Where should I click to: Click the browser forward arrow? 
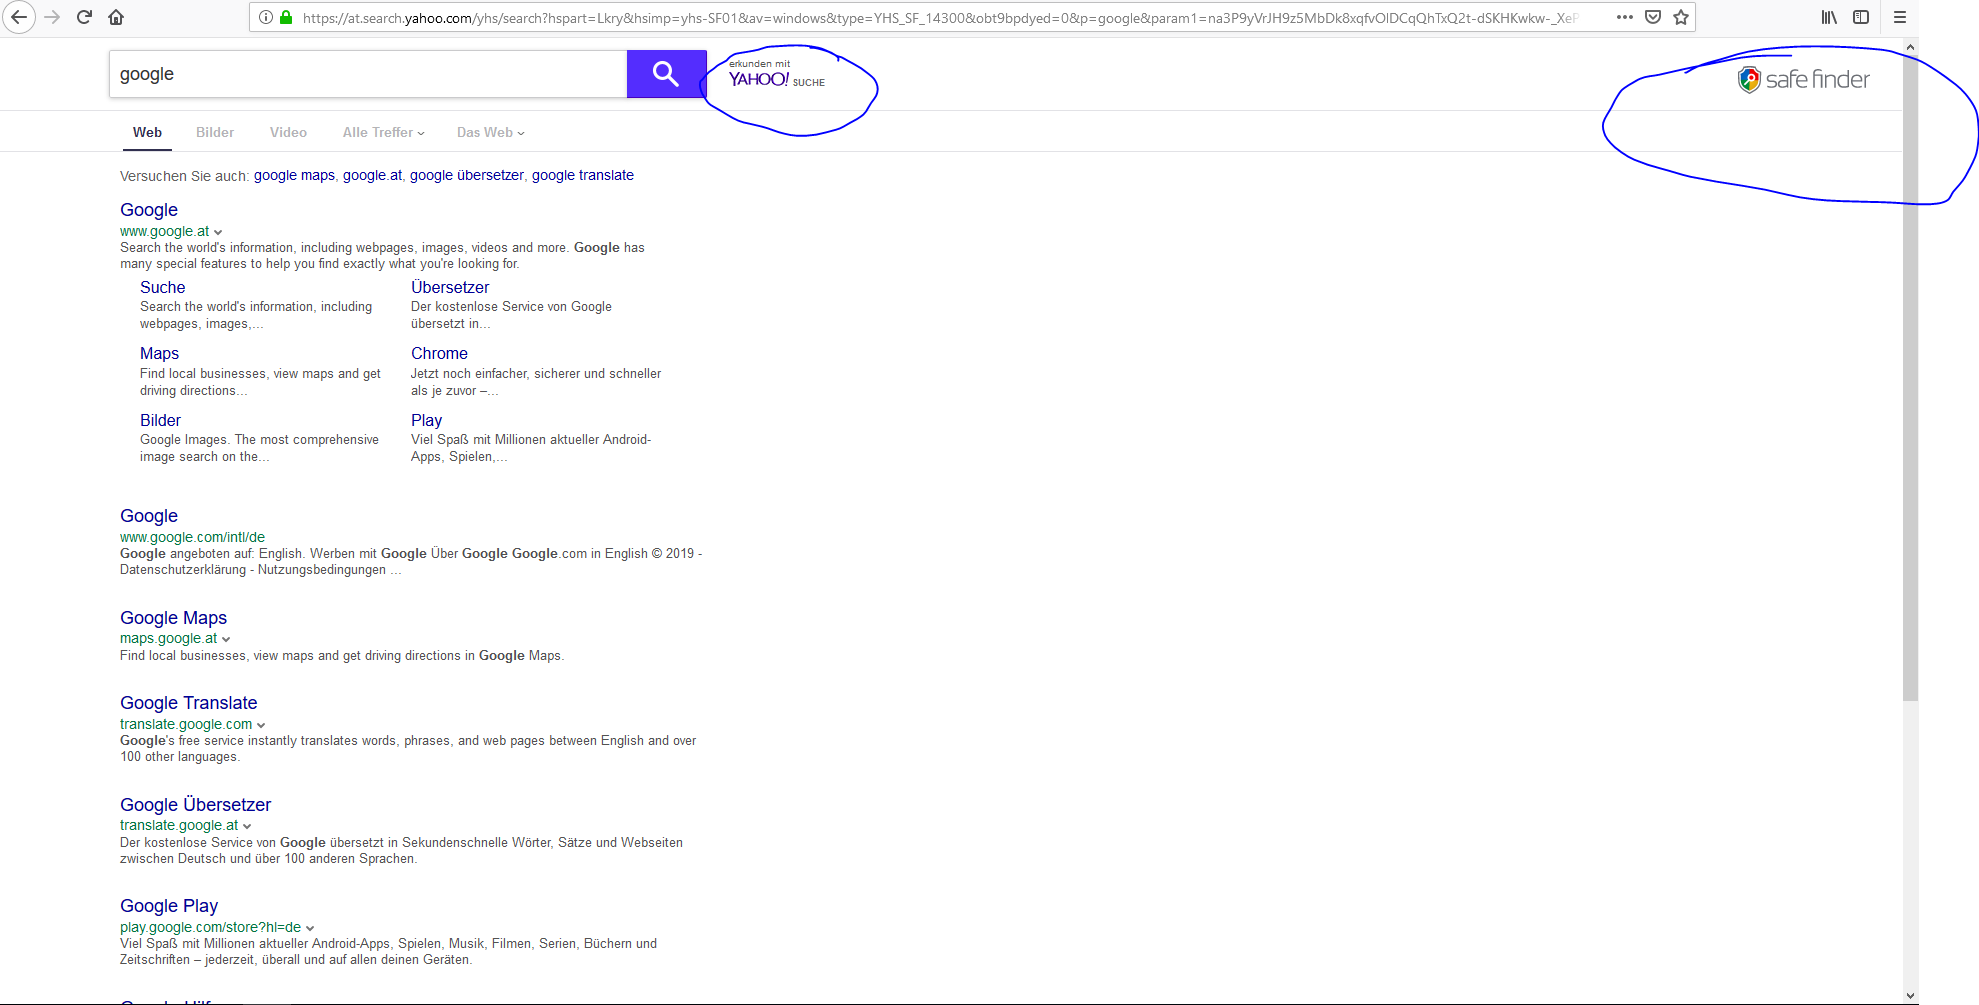[52, 17]
